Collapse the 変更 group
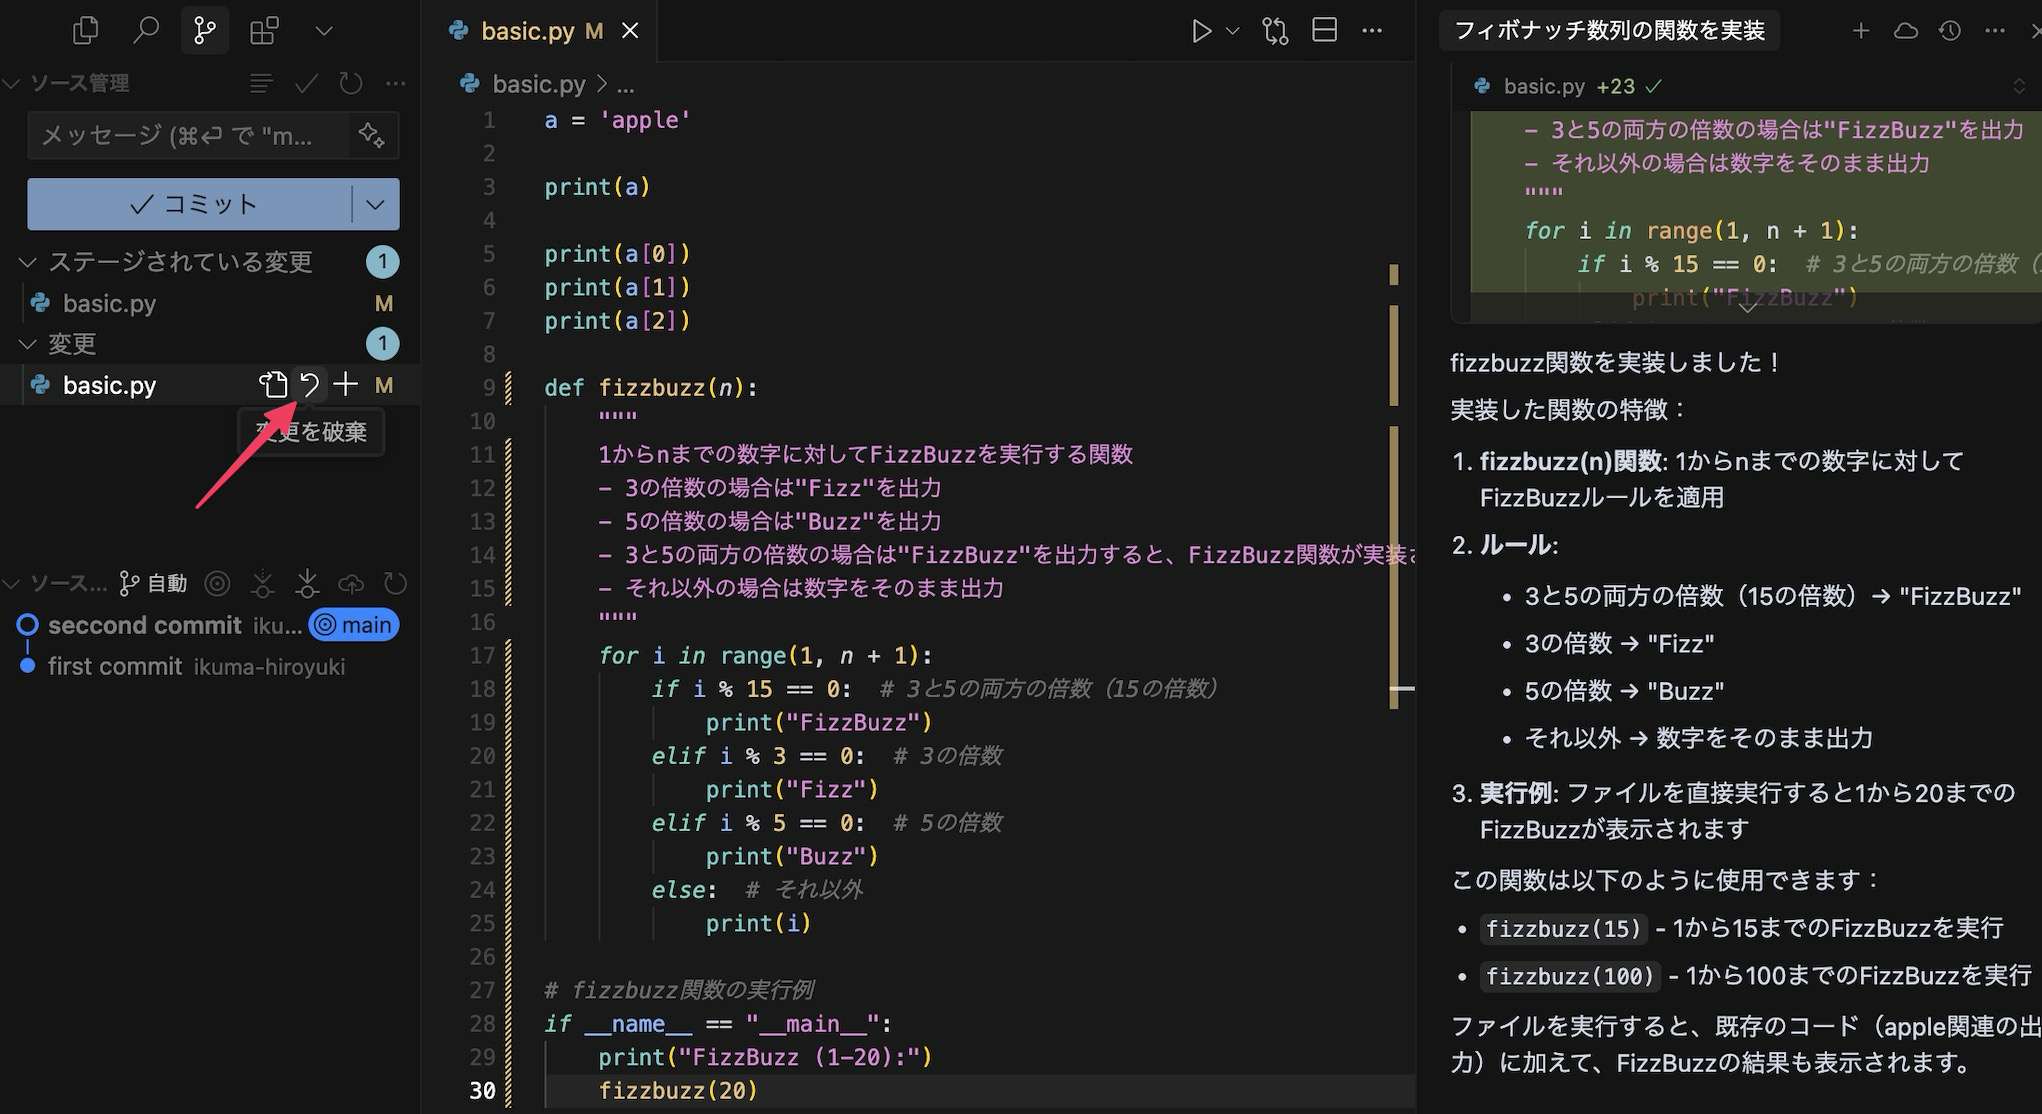Screen dimensions: 2042x1114 pos(28,344)
